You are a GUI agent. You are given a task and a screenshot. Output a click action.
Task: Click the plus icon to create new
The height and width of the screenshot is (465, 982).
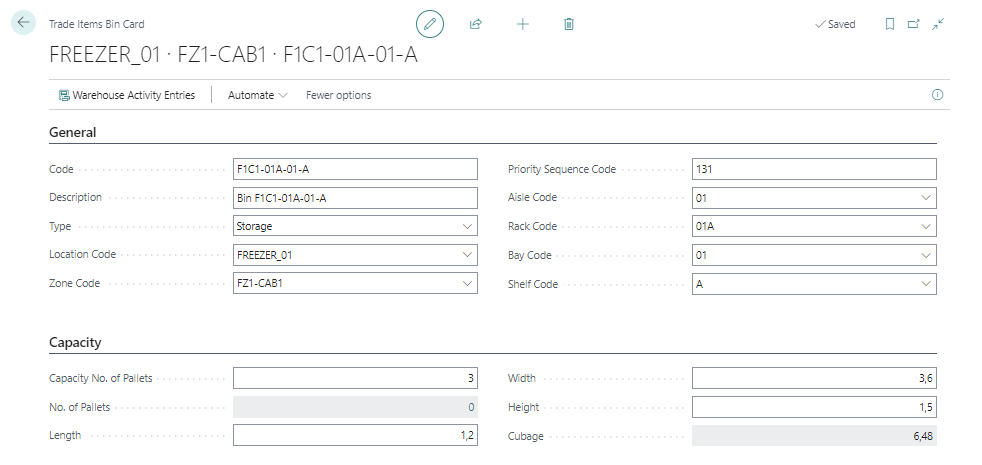(522, 24)
